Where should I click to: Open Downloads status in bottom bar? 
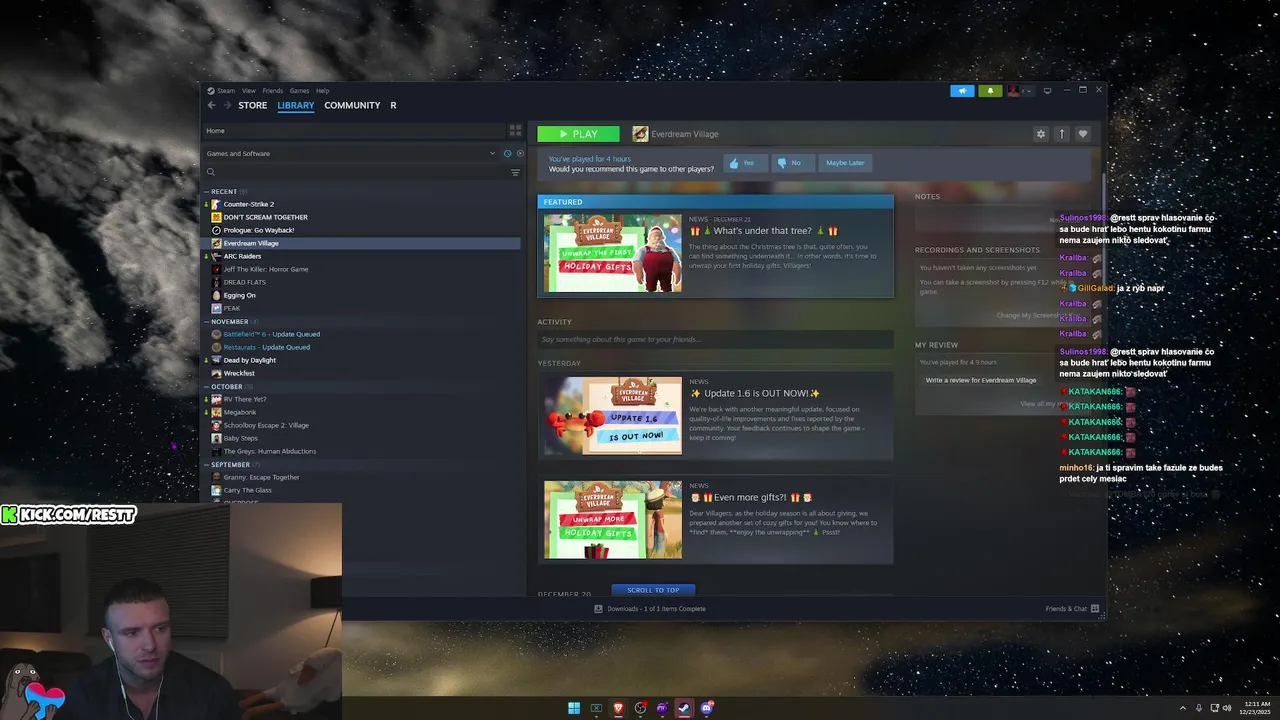(650, 608)
